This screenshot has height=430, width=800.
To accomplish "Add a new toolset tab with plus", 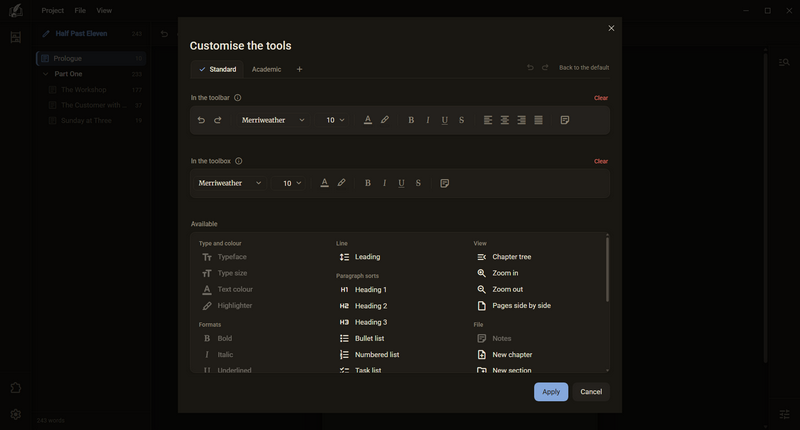I will pyautogui.click(x=299, y=69).
